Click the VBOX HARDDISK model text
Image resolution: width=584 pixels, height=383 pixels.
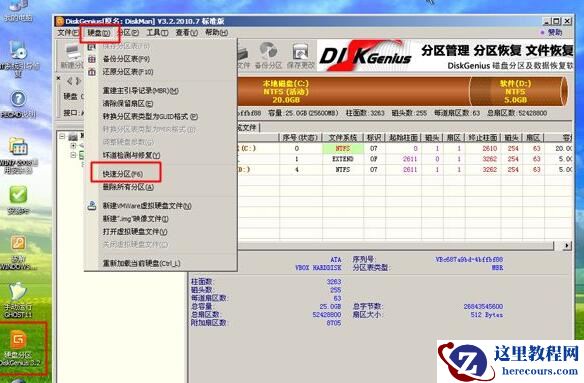point(318,268)
